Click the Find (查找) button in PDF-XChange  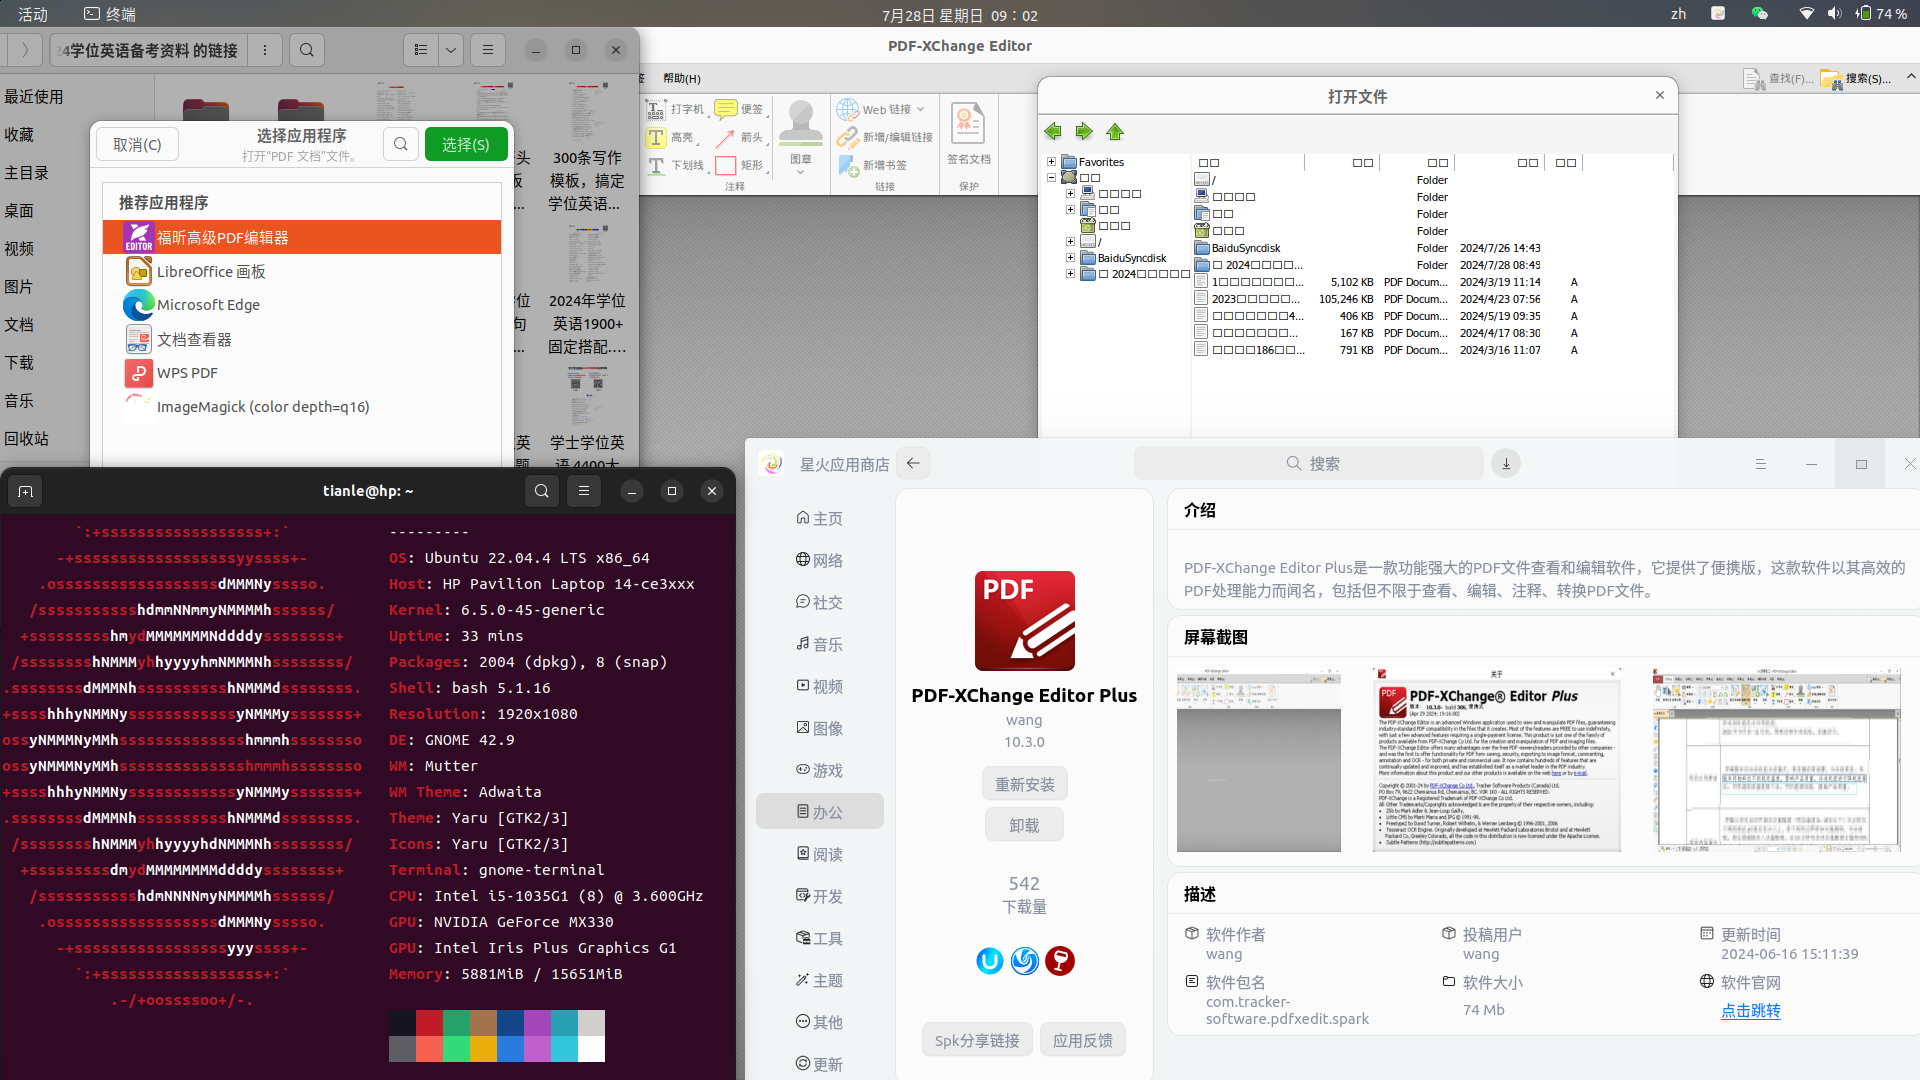coord(1777,79)
